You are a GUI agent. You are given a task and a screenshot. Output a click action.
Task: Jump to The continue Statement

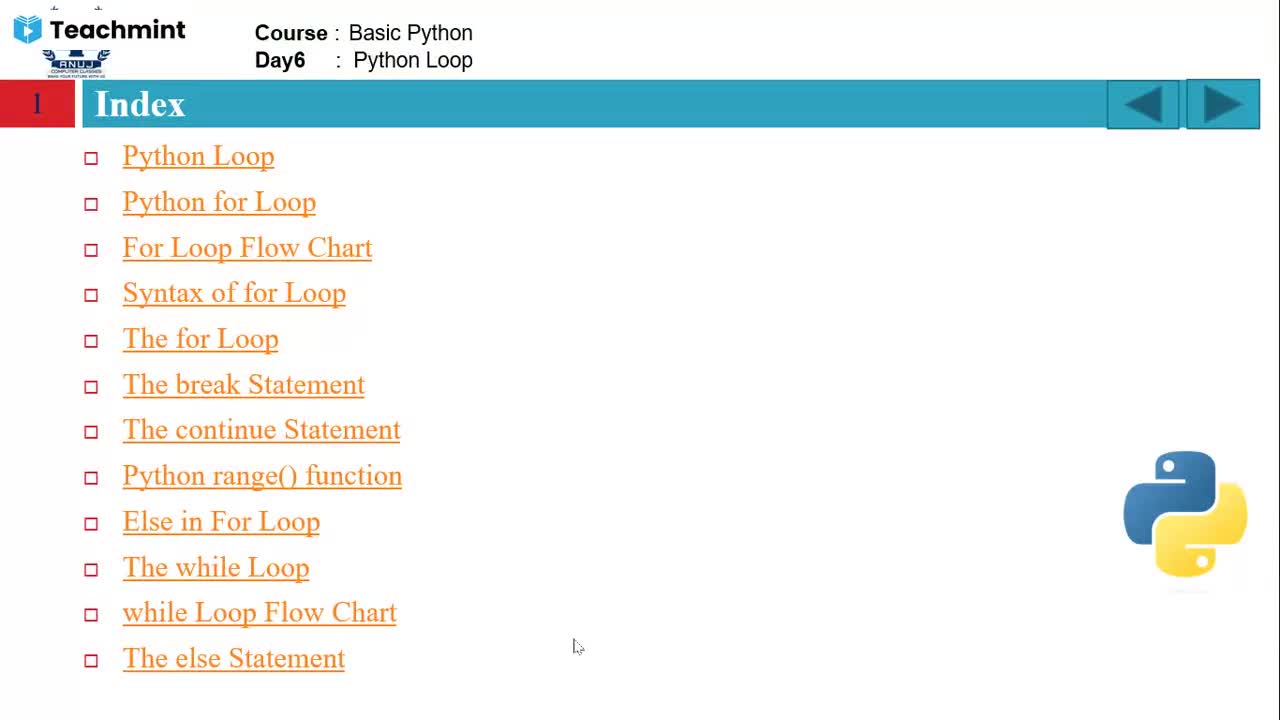point(261,430)
